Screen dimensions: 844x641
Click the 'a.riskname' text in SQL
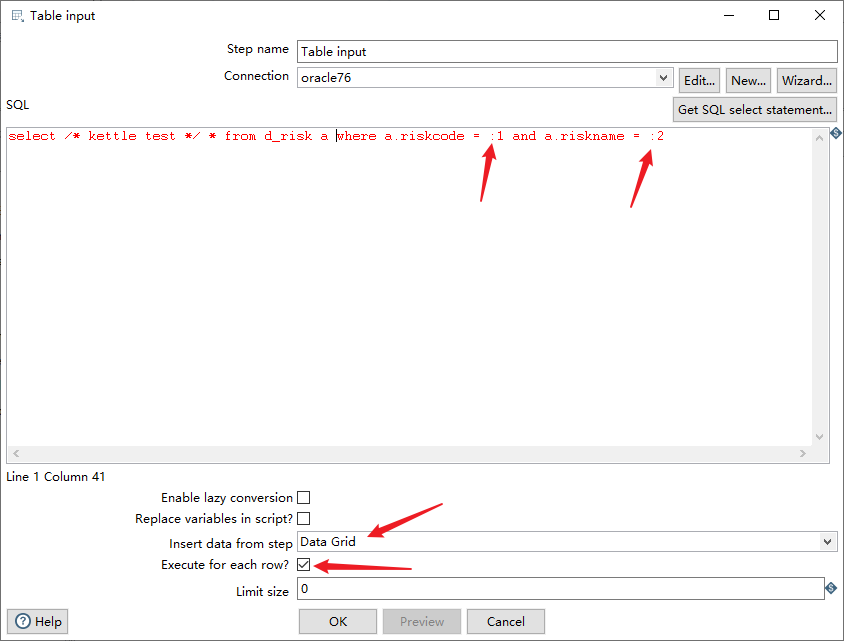[584, 136]
